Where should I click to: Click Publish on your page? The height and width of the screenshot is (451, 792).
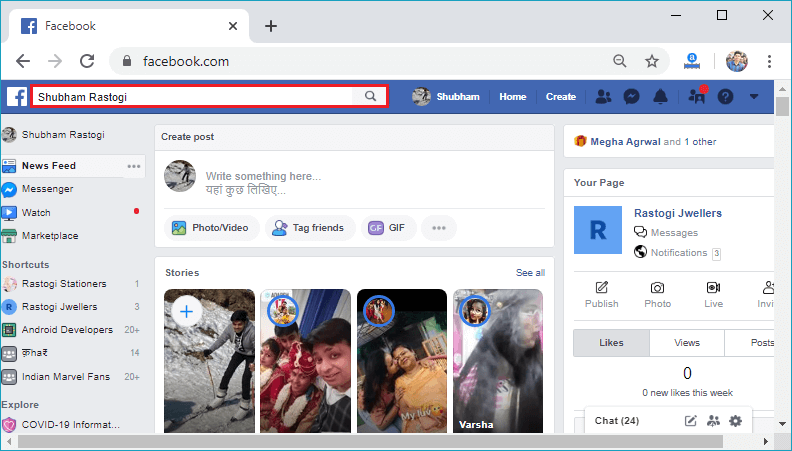coord(602,295)
